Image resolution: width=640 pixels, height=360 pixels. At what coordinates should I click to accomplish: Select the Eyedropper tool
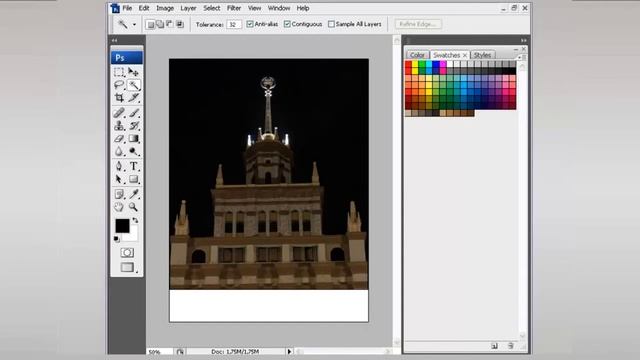pos(133,194)
